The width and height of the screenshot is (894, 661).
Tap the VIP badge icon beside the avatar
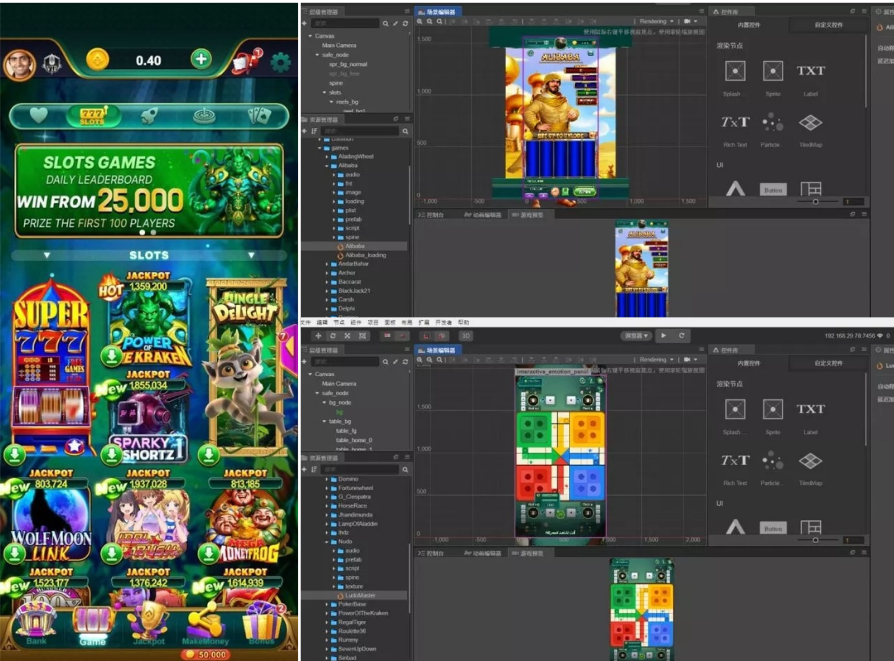tap(52, 63)
